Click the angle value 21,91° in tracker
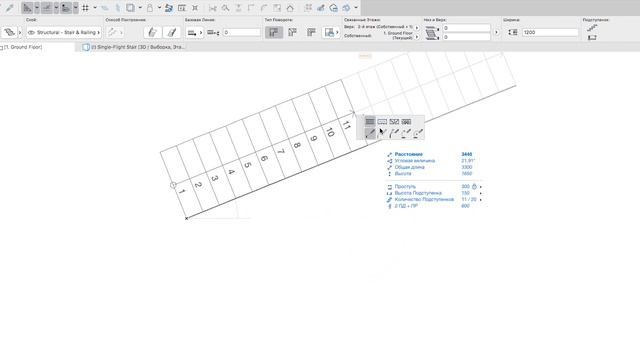The height and width of the screenshot is (360, 640). pos(468,161)
